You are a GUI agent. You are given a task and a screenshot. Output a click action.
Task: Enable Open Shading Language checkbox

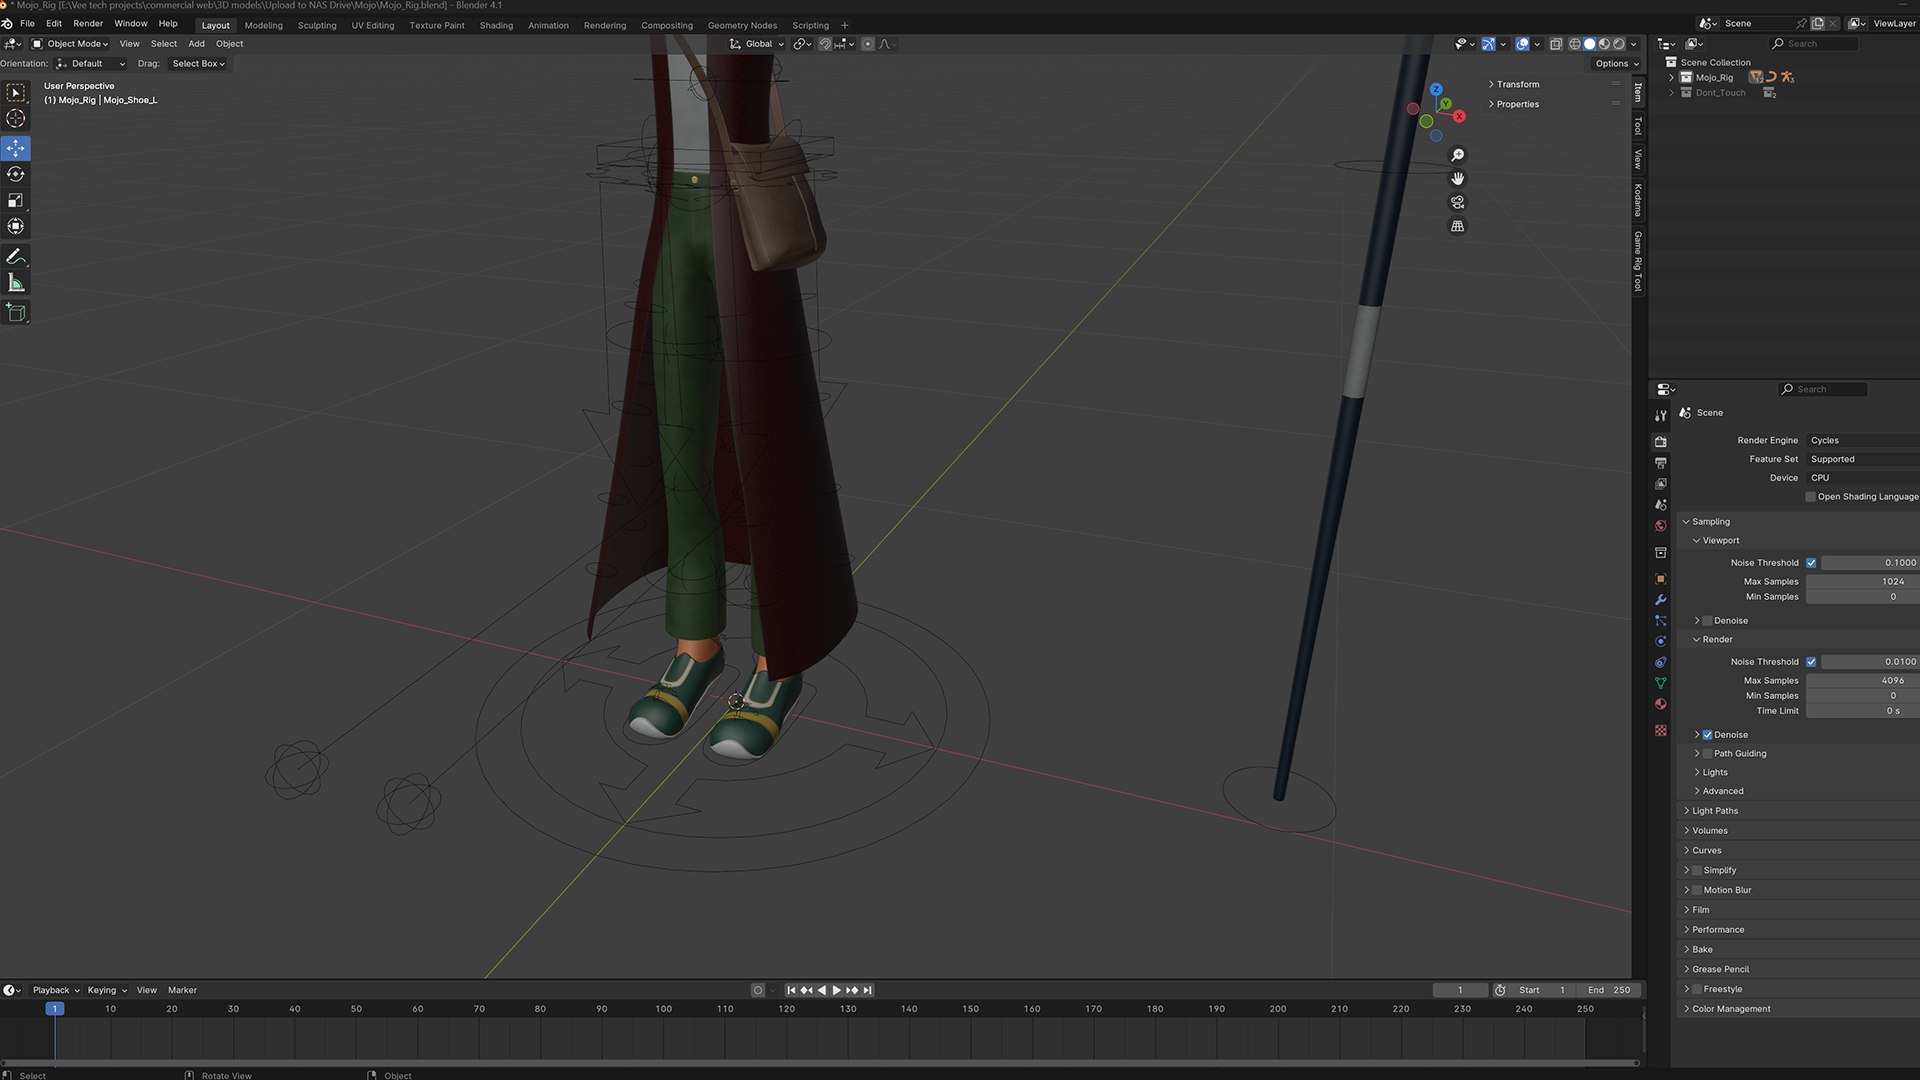pyautogui.click(x=1810, y=497)
